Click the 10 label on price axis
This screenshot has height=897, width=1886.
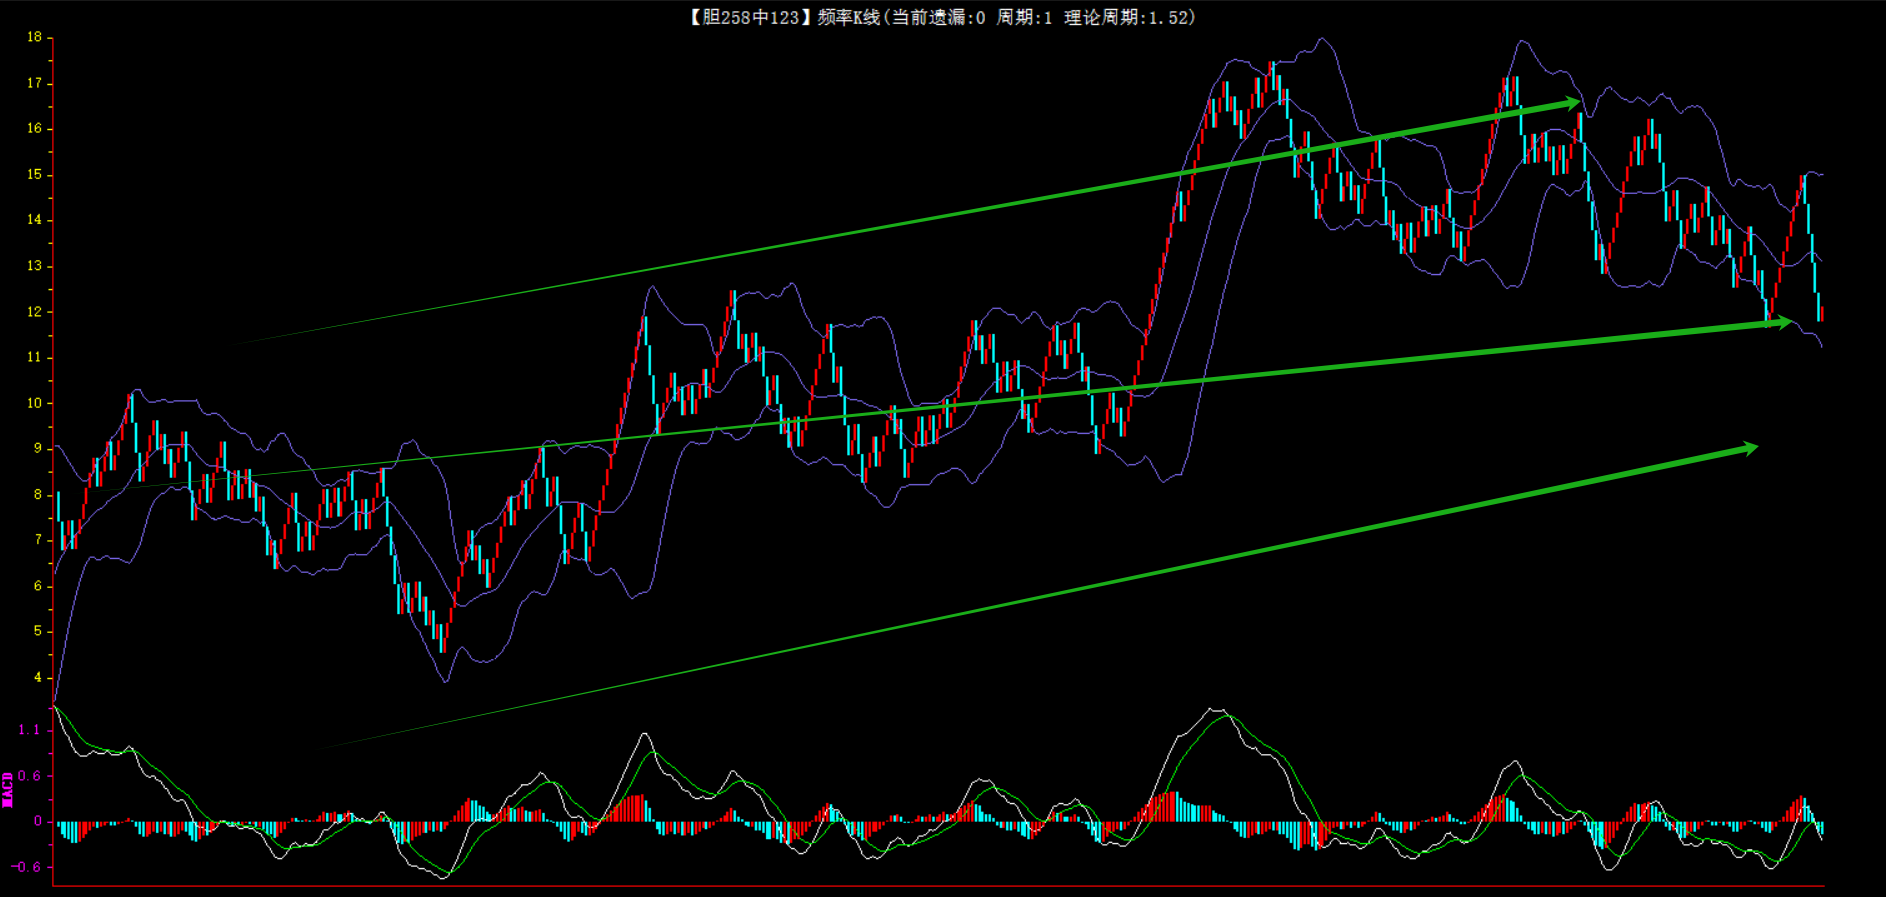pos(35,403)
